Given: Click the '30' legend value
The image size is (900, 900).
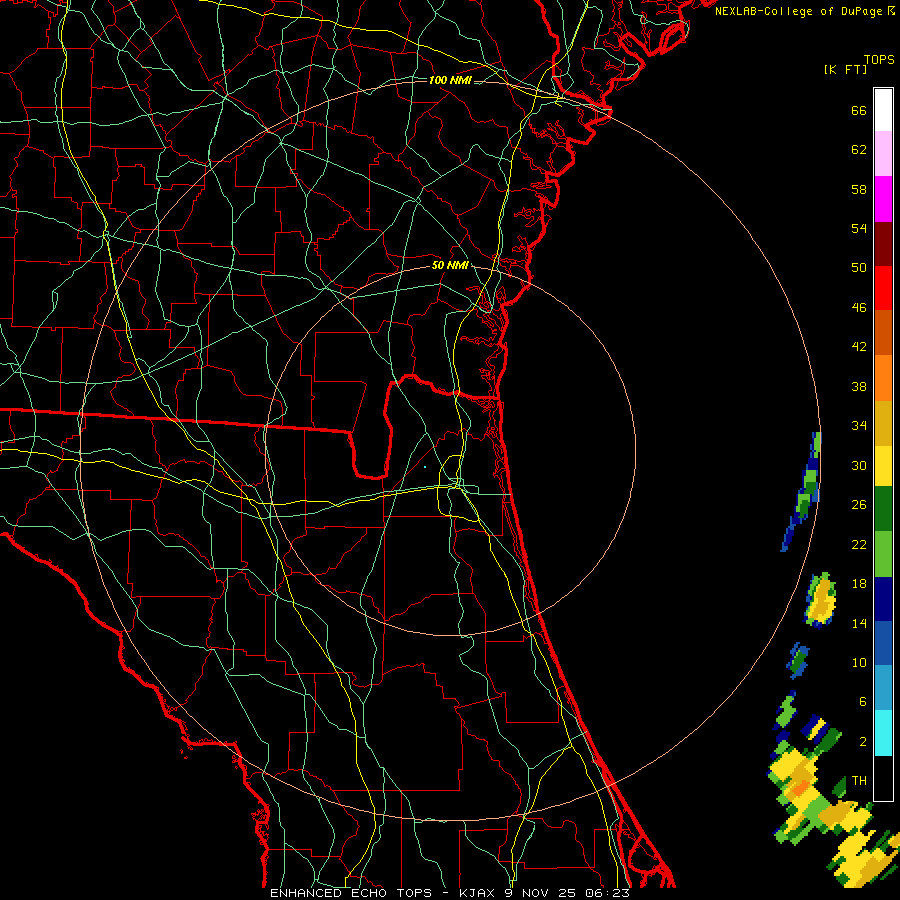Looking at the screenshot, I should coord(859,465).
